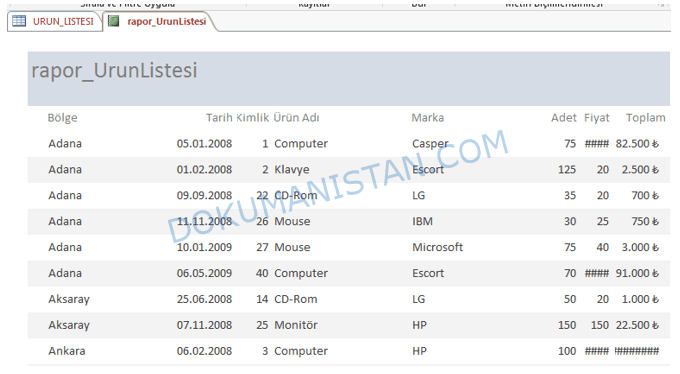Click date 05.01.2008 in first row
Viewport: 680px width, 374px height.
tap(204, 144)
